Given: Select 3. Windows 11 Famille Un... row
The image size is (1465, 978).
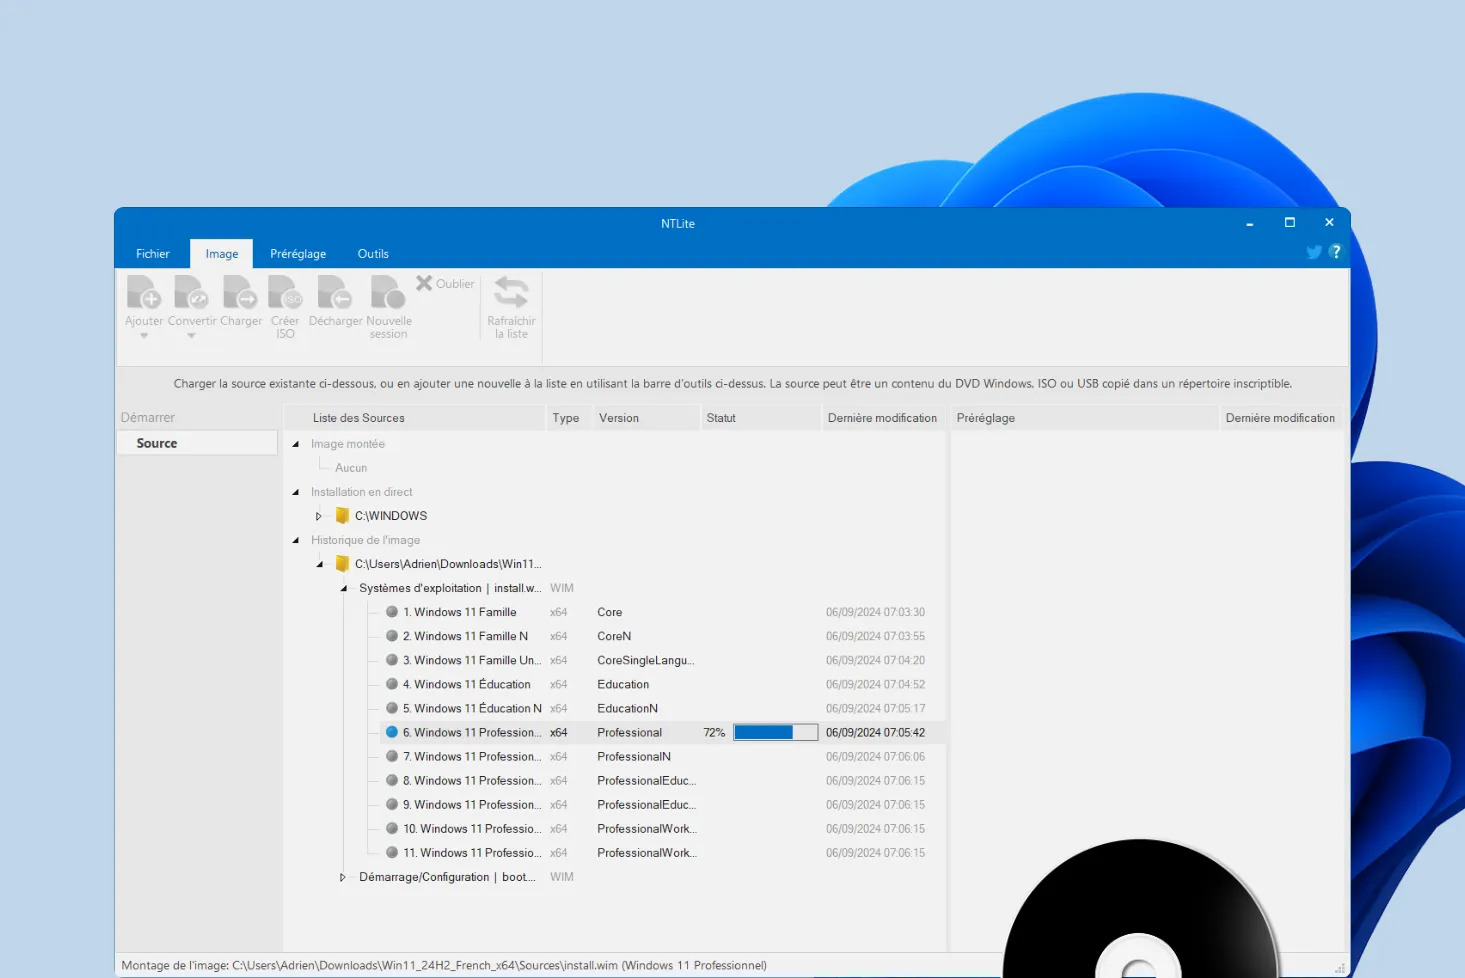Looking at the screenshot, I should pos(662,660).
